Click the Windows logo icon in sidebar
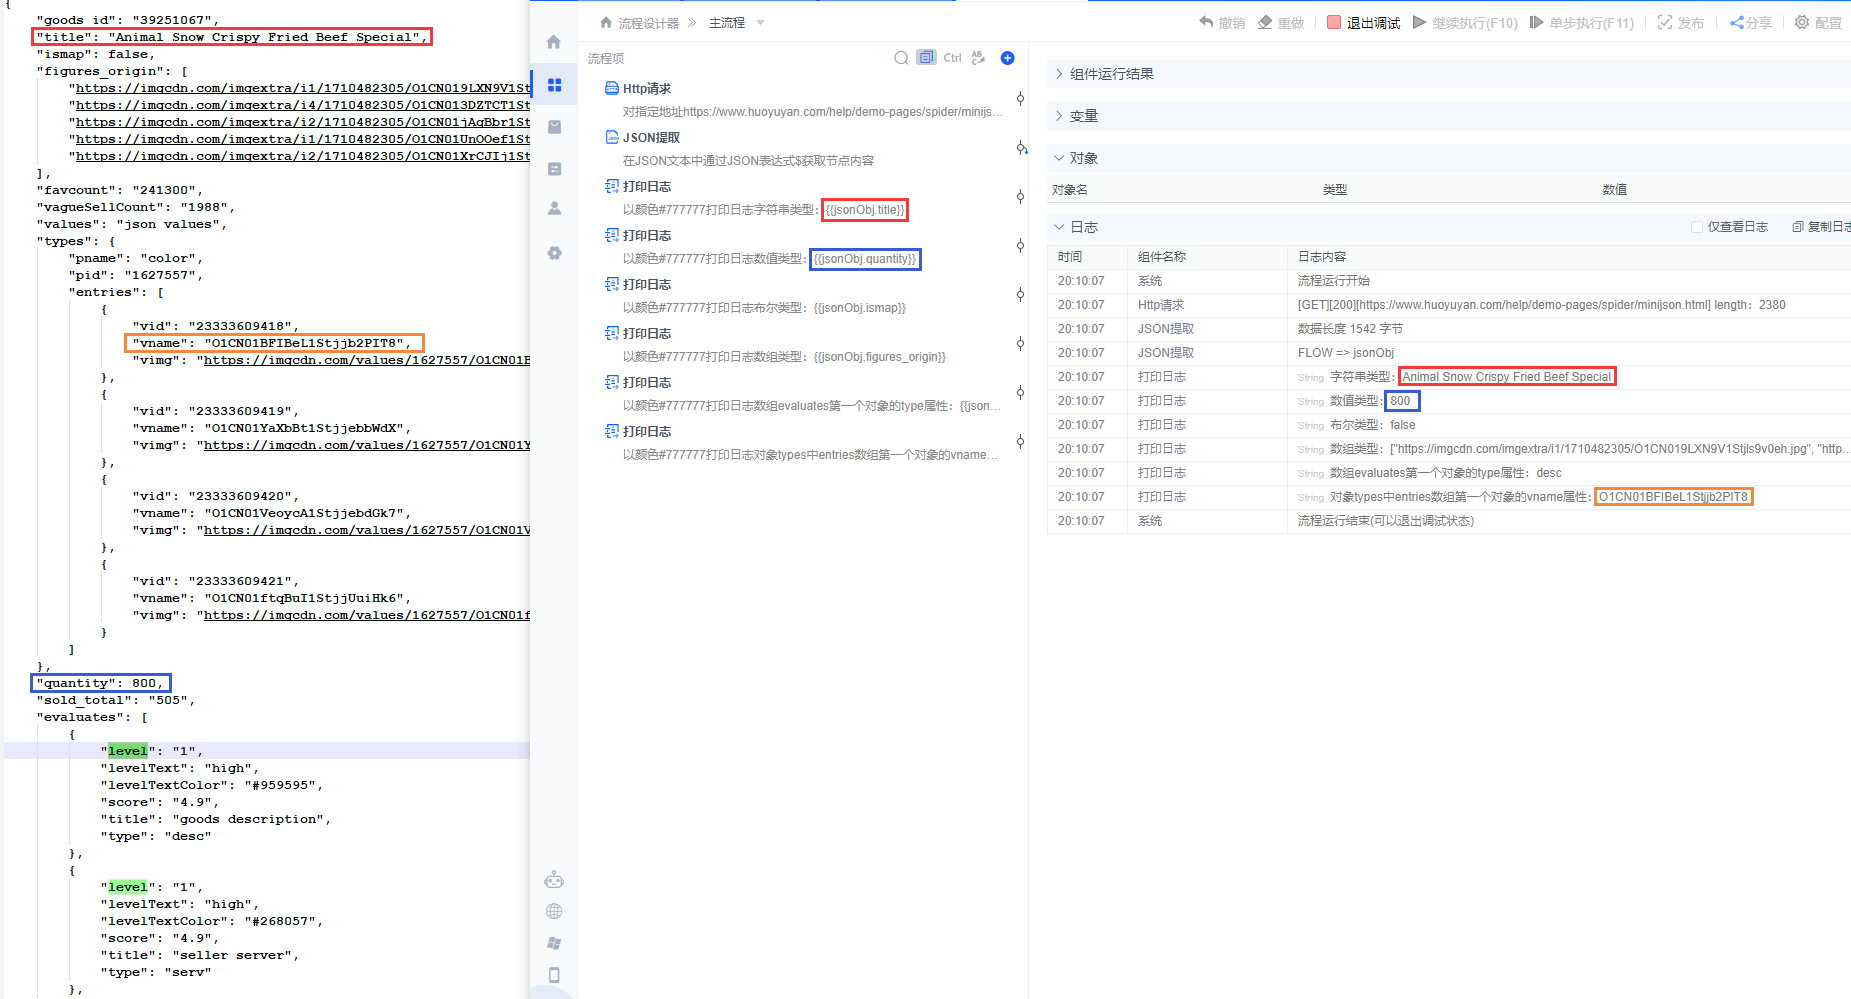 554,943
